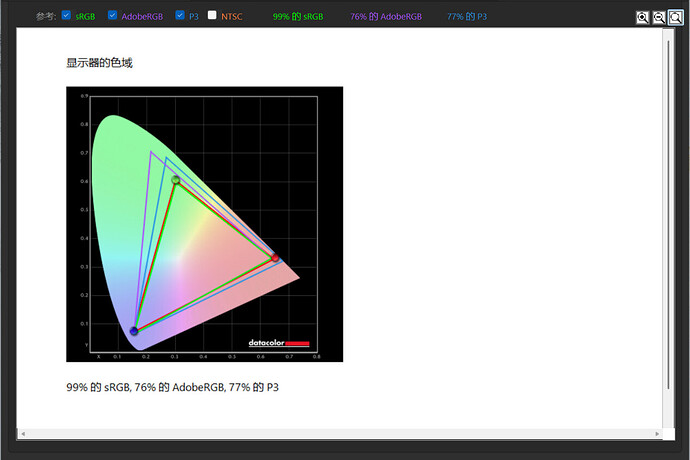
Task: Click the 77% 的 P3 result label
Action: click(x=467, y=17)
